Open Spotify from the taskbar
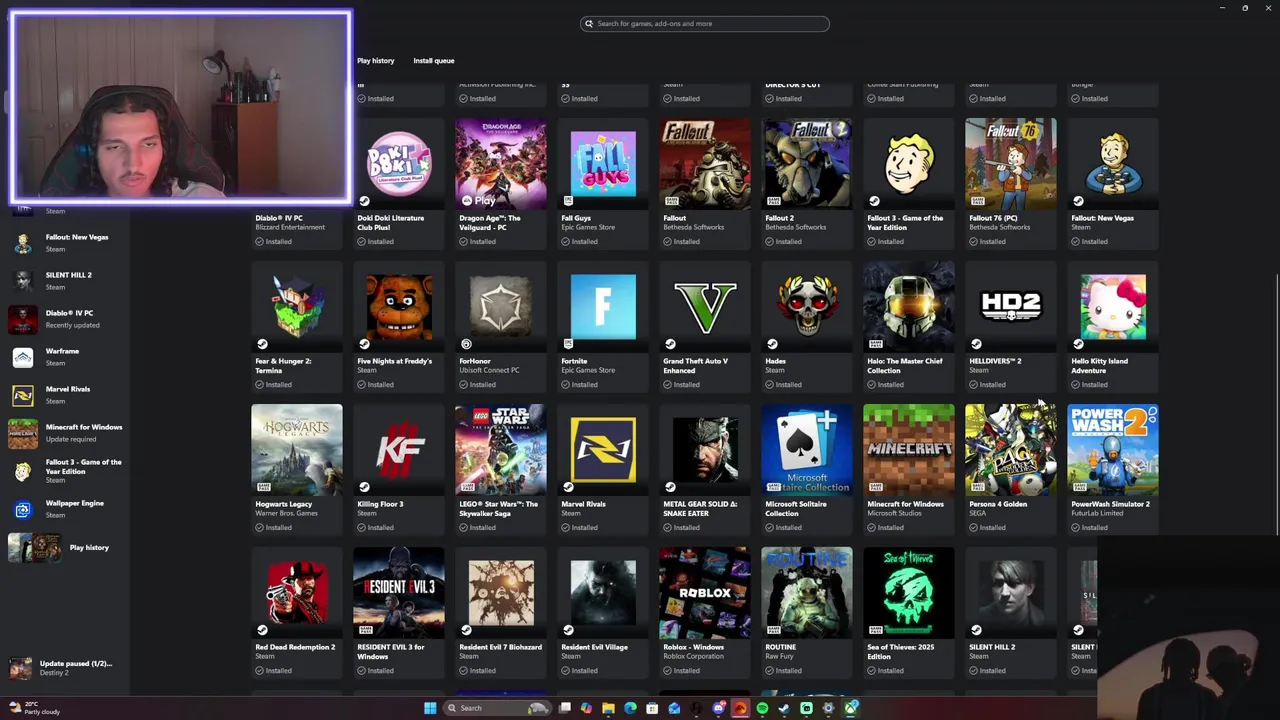 point(762,708)
